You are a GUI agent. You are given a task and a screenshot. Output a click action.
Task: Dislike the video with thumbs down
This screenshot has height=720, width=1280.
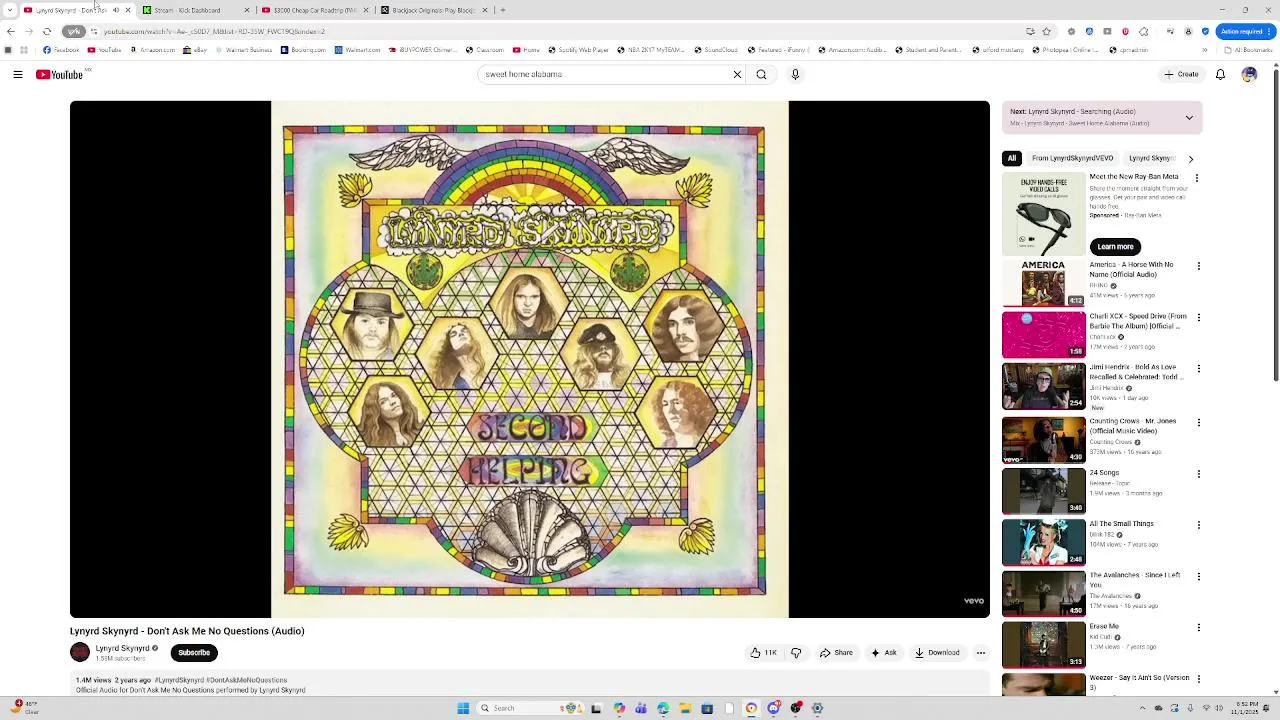point(796,653)
